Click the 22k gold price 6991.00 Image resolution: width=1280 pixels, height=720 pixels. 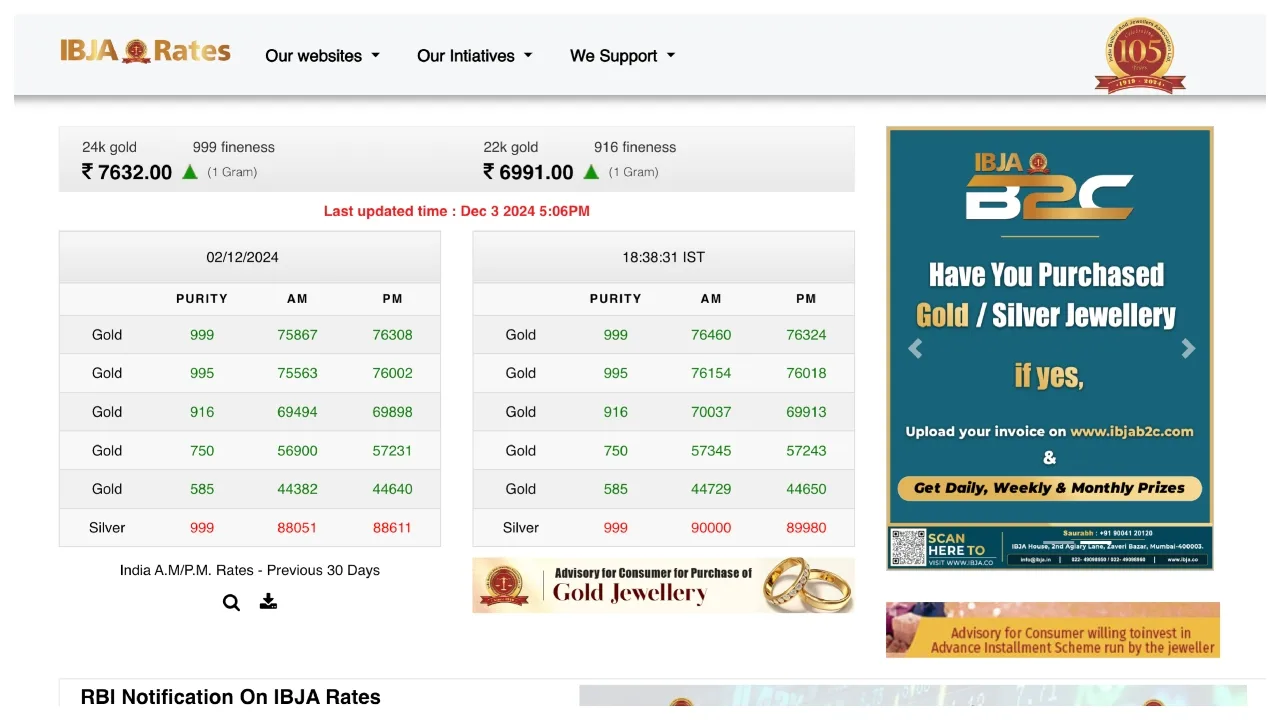click(x=528, y=172)
